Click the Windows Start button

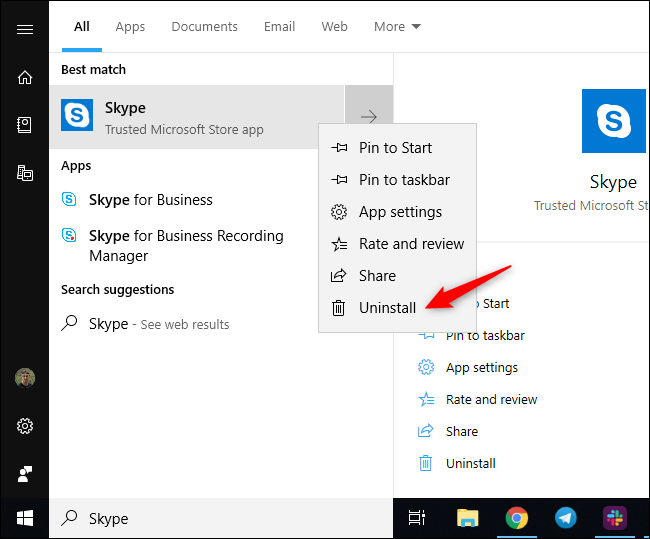click(x=24, y=518)
